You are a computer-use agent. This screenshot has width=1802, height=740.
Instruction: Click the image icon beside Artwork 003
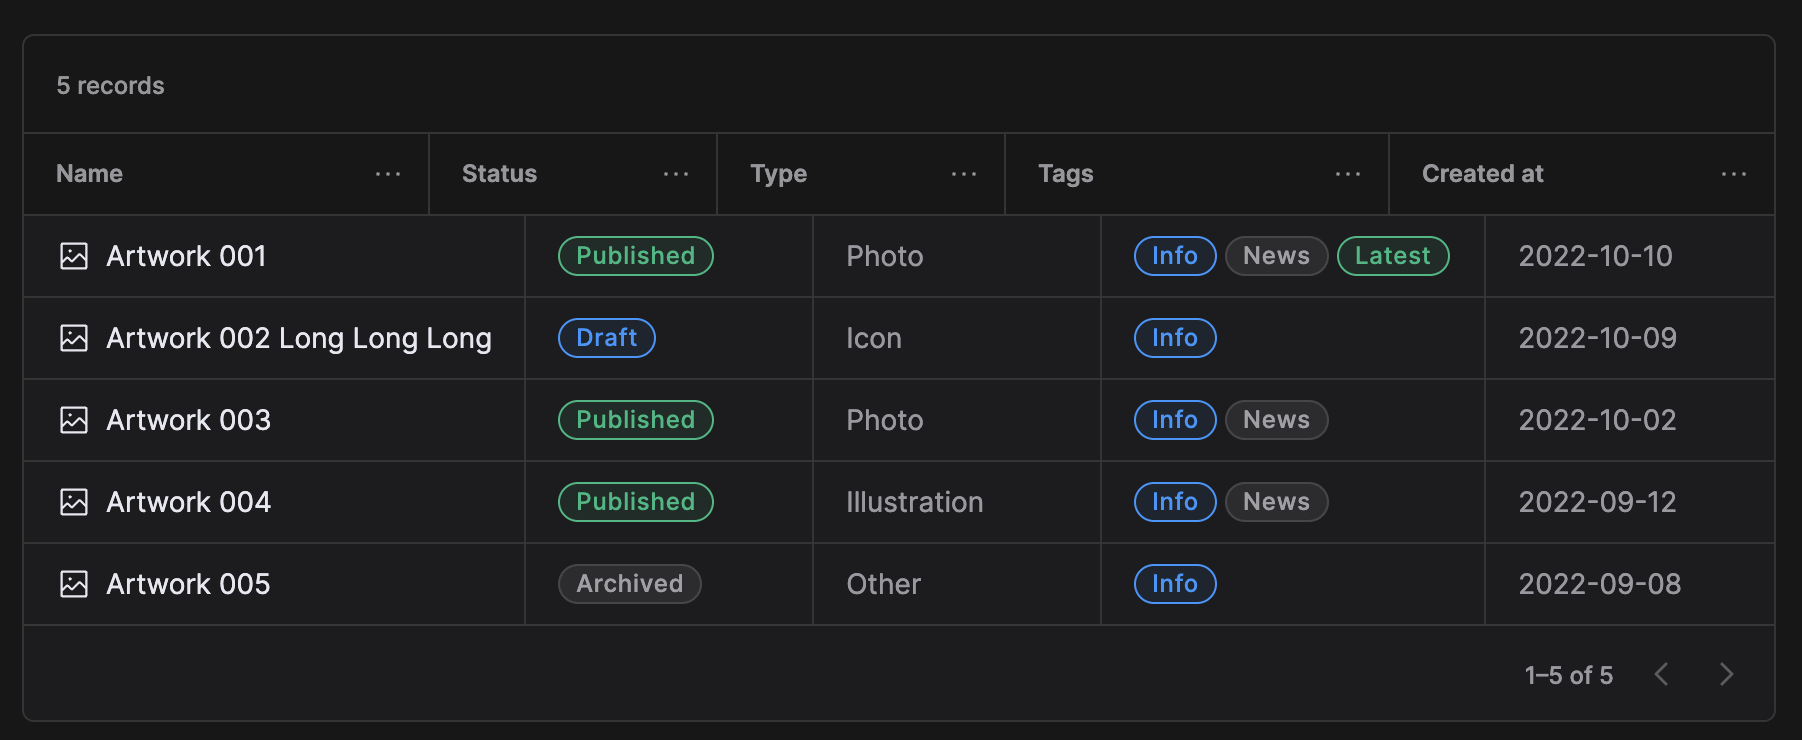pos(74,420)
